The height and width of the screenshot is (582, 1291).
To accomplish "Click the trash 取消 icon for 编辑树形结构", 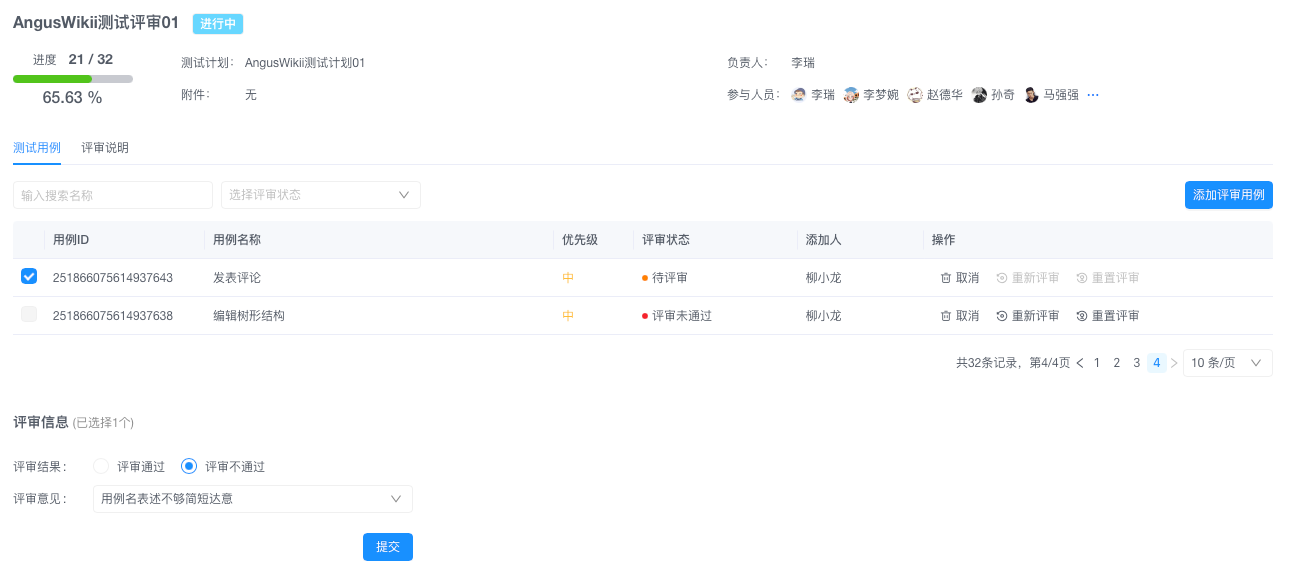I will coord(946,316).
